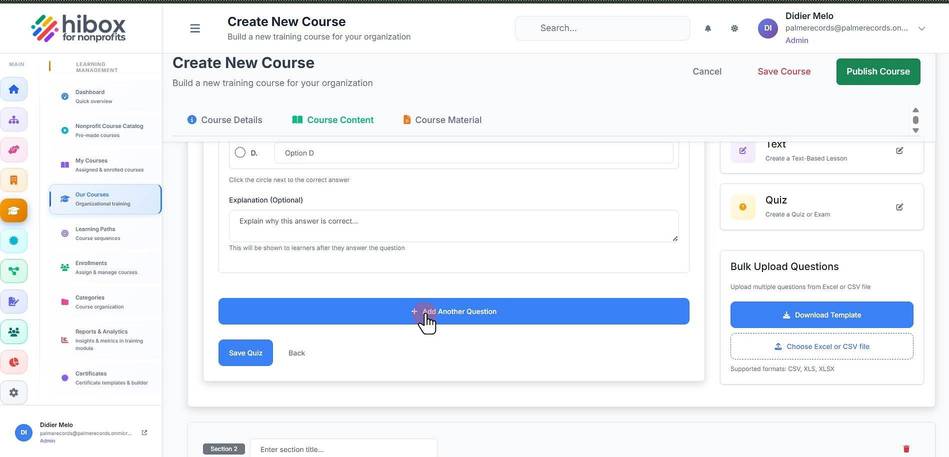Image resolution: width=949 pixels, height=457 pixels.
Task: Click the scroll down arrow near tabs
Action: (x=915, y=130)
